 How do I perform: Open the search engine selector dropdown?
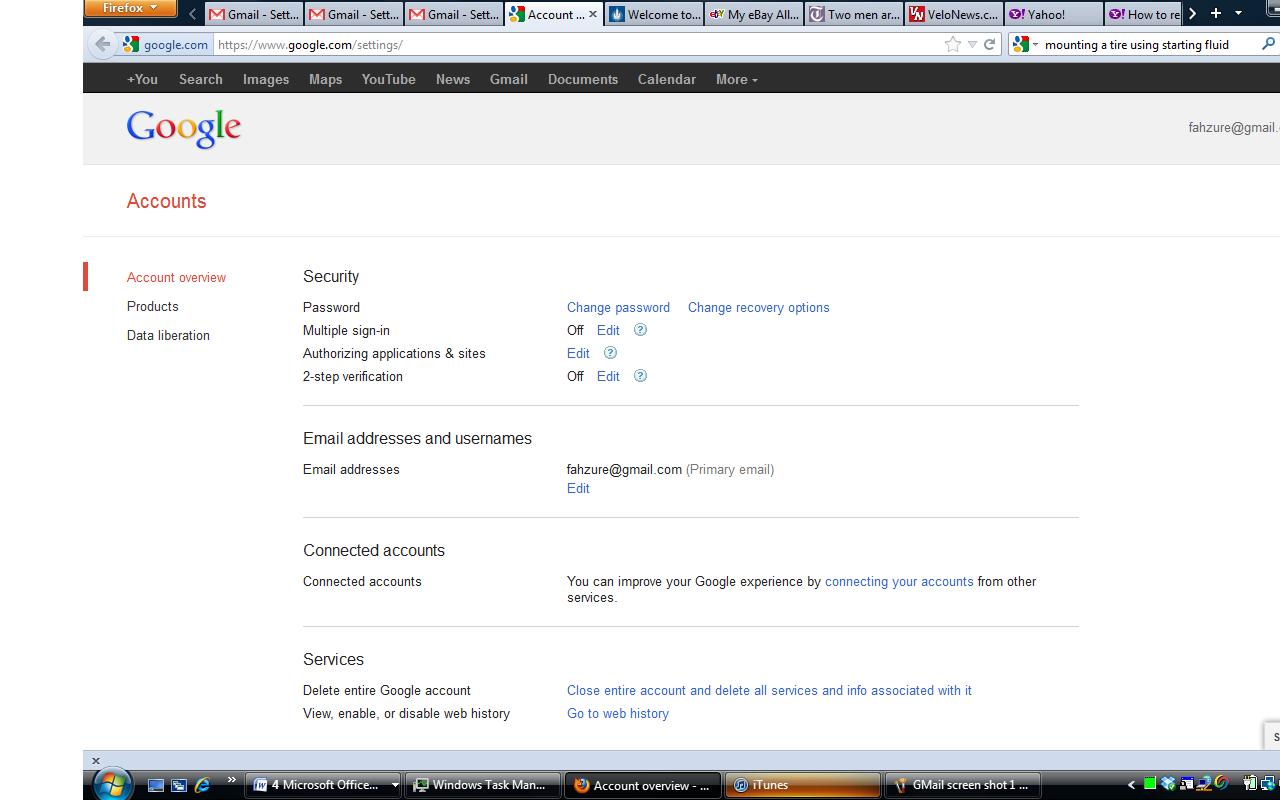click(1024, 44)
